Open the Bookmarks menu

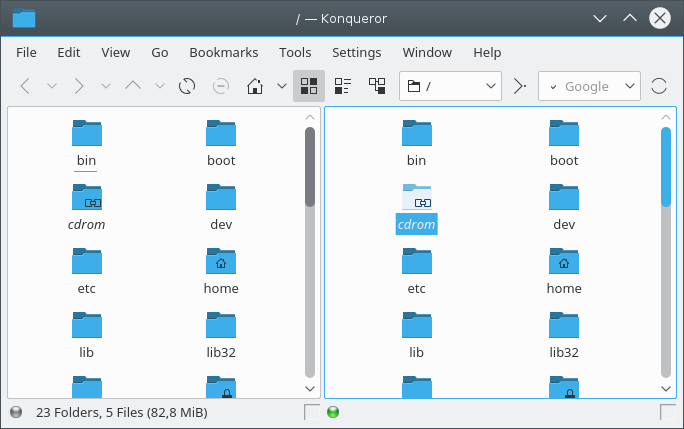(223, 52)
